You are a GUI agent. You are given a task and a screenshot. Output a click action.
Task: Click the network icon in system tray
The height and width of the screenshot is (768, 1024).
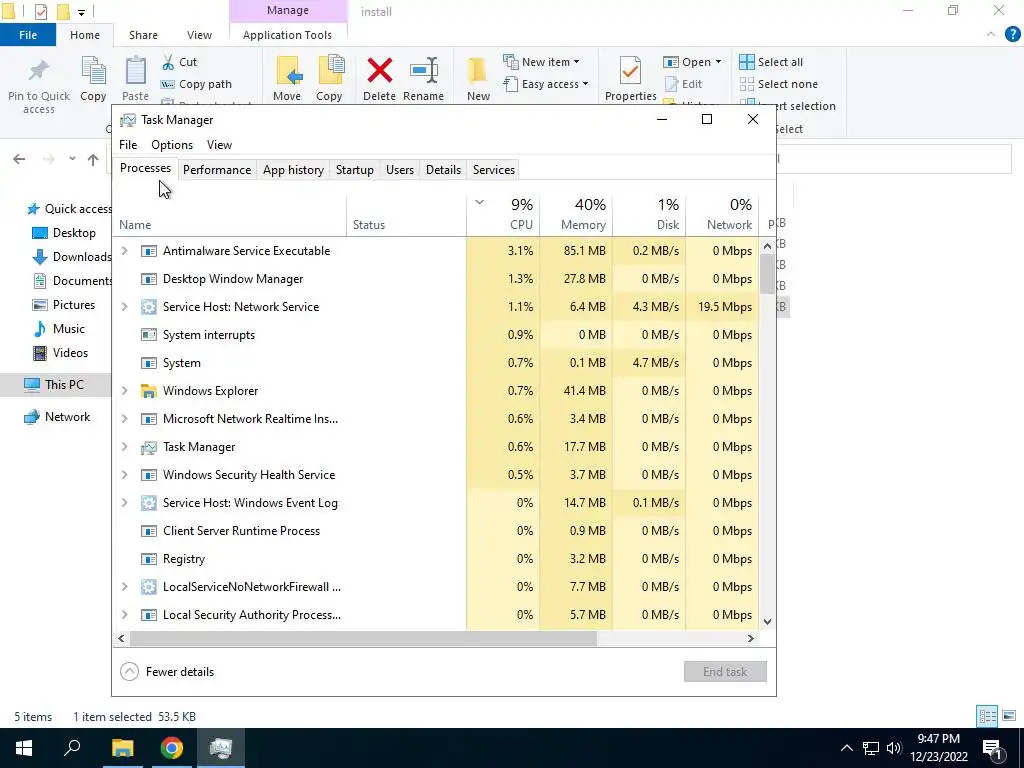tap(871, 748)
